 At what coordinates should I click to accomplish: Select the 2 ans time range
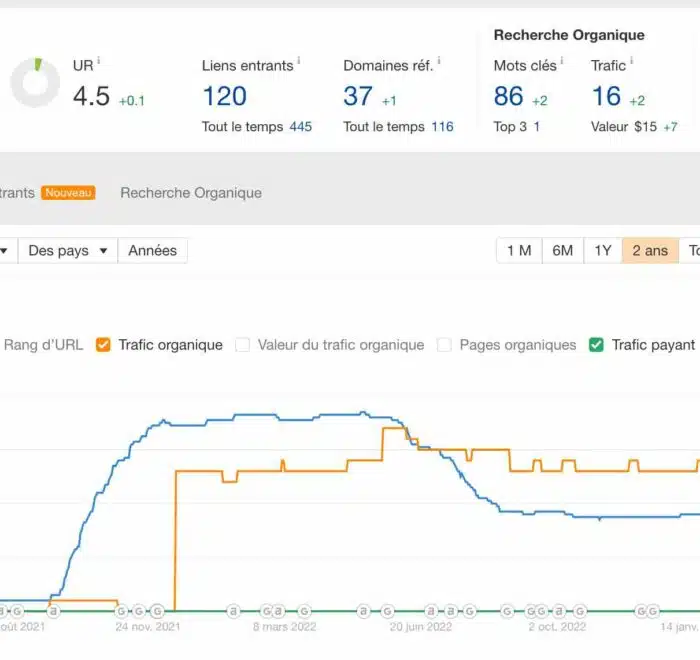[650, 251]
